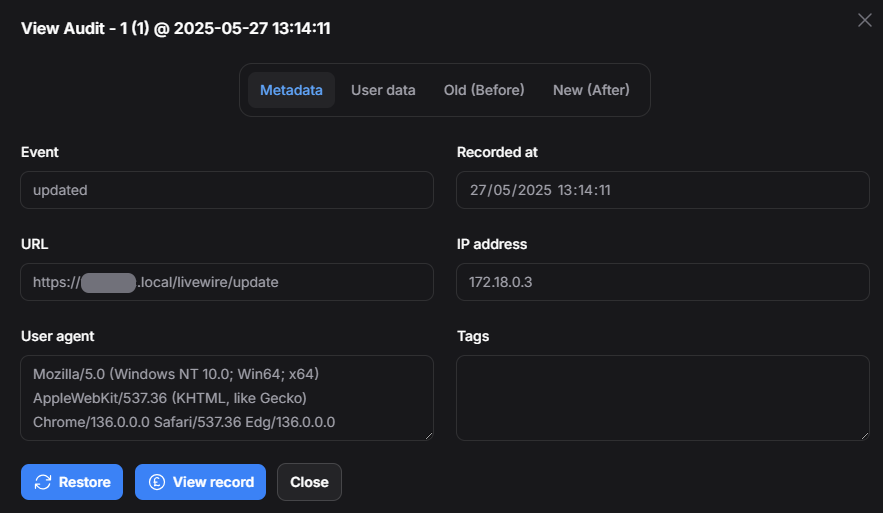The height and width of the screenshot is (513, 883).
Task: Dismiss the dialog with the top-right X icon
Action: coord(865,20)
